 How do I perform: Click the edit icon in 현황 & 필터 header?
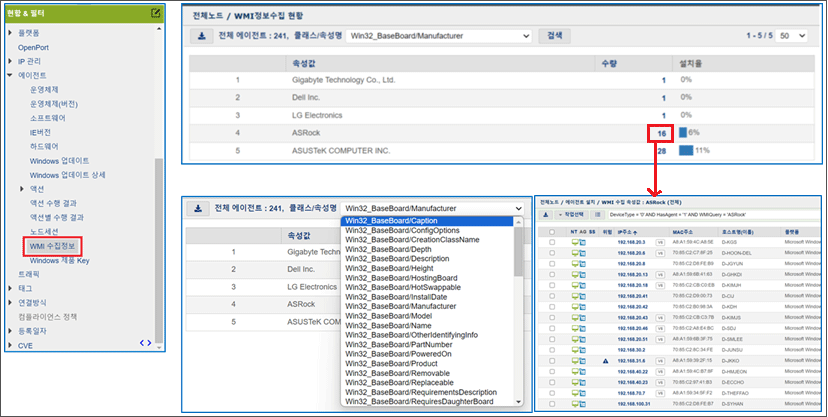click(155, 13)
